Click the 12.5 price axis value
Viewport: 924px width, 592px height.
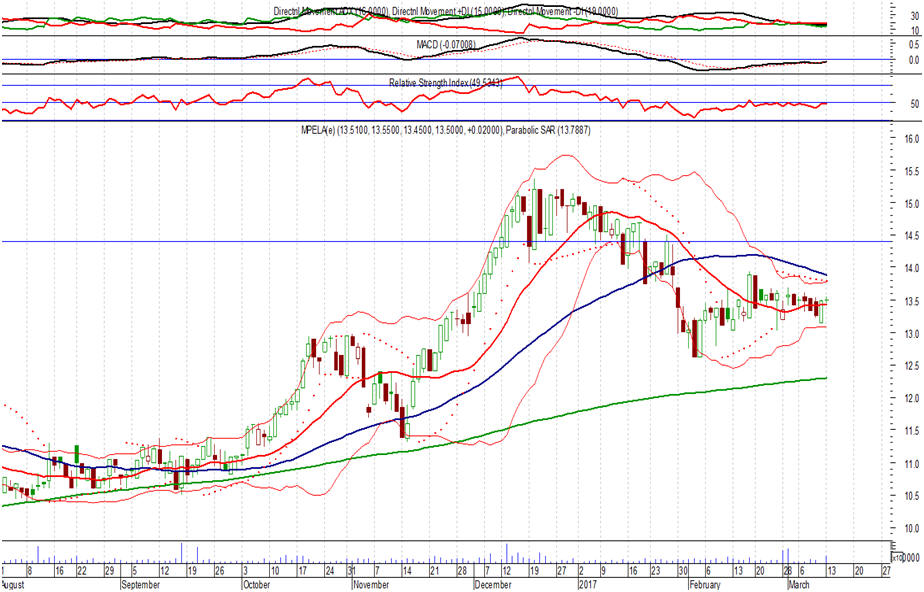[912, 366]
